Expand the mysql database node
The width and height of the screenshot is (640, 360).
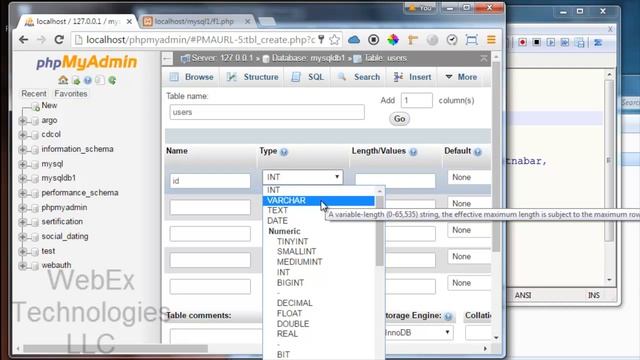(x=23, y=164)
